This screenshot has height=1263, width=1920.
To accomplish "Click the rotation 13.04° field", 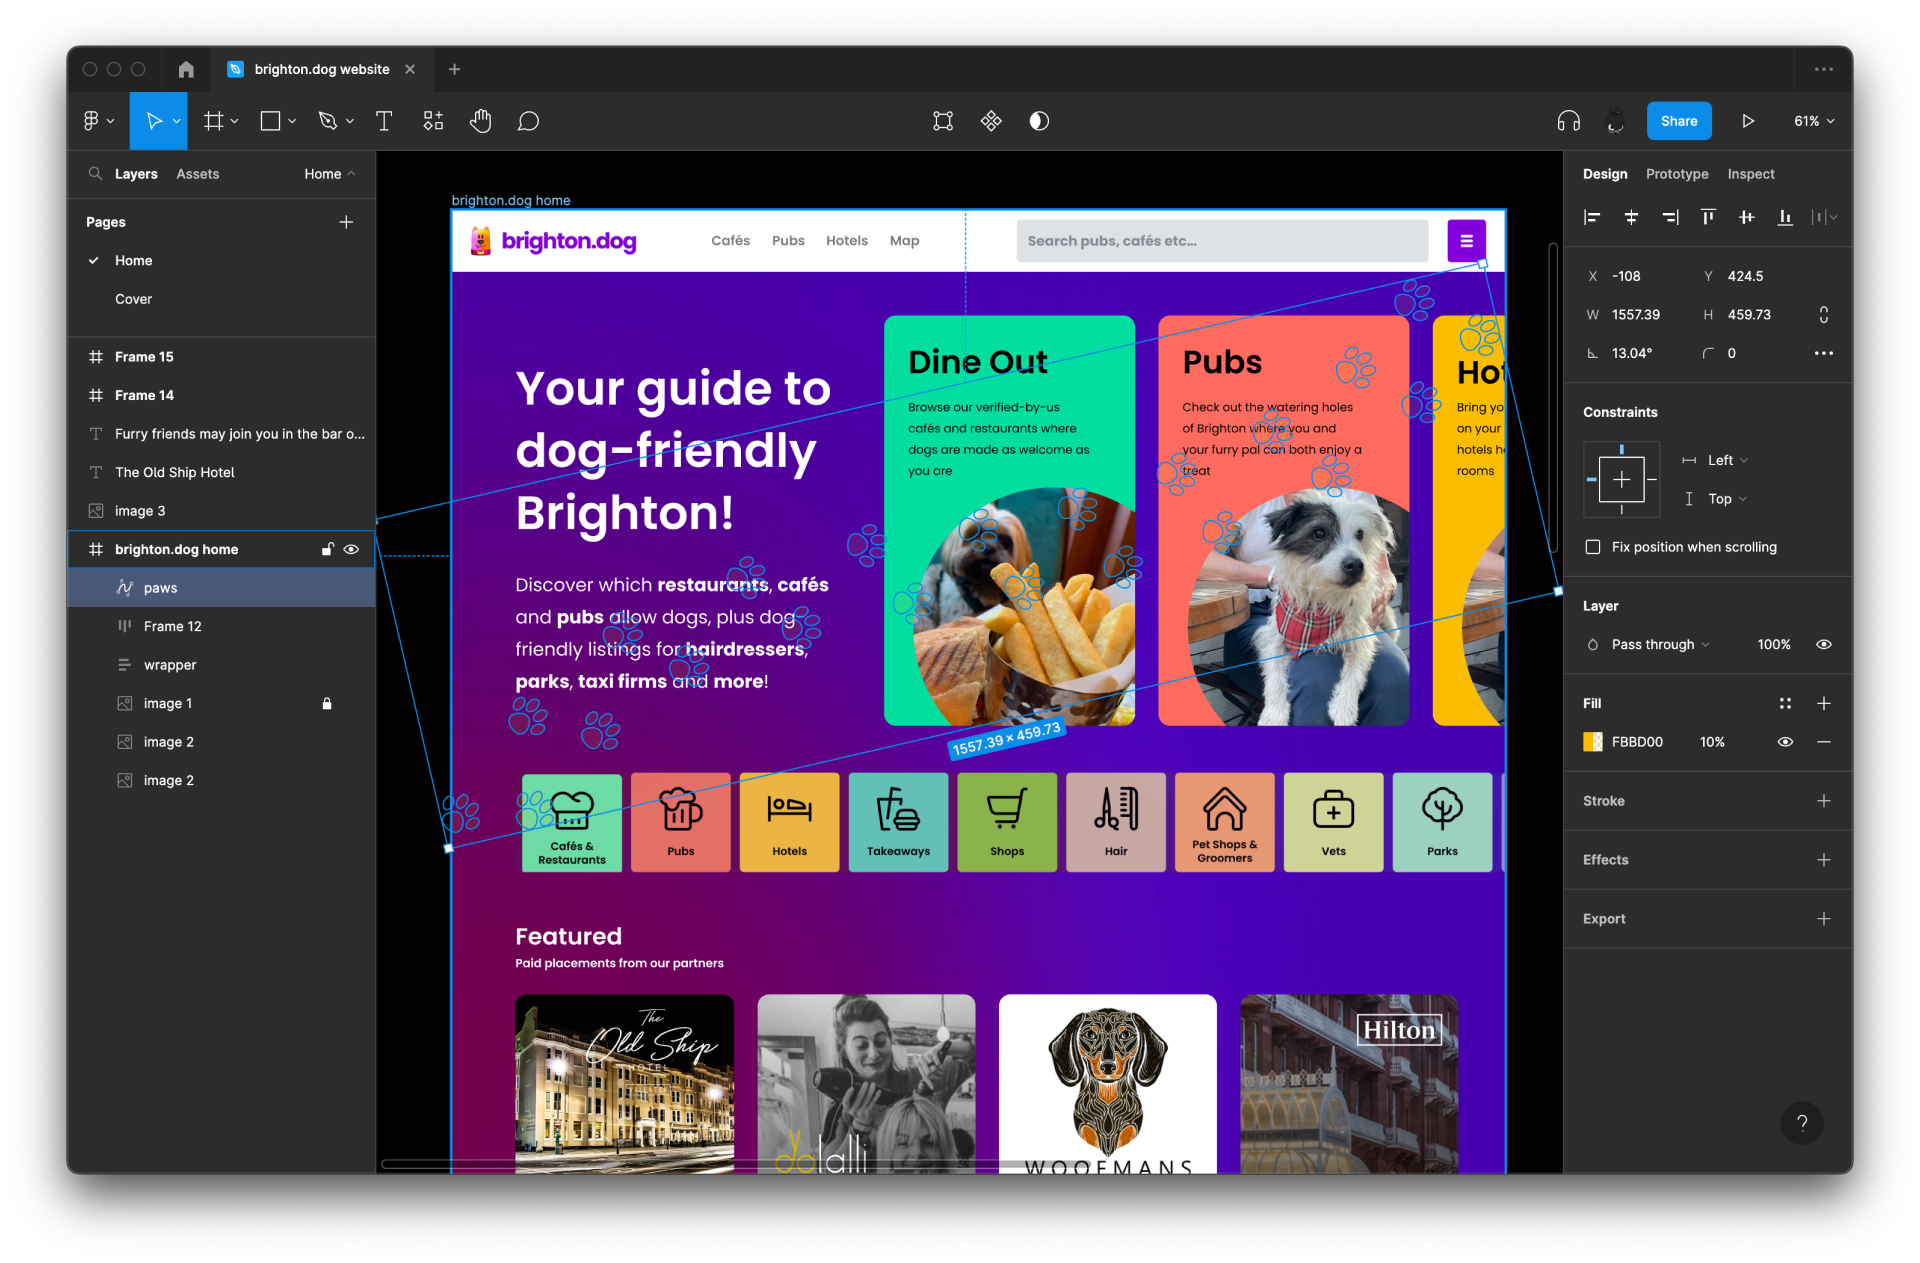I will 1632,353.
